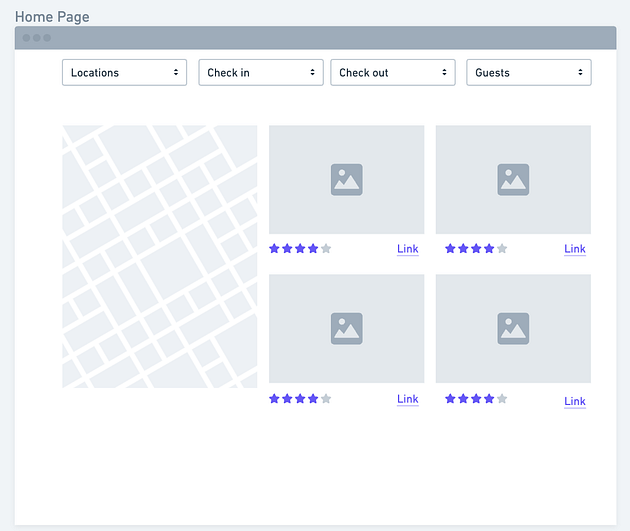Follow the Link under top-right listing
The height and width of the screenshot is (531, 630).
click(575, 249)
